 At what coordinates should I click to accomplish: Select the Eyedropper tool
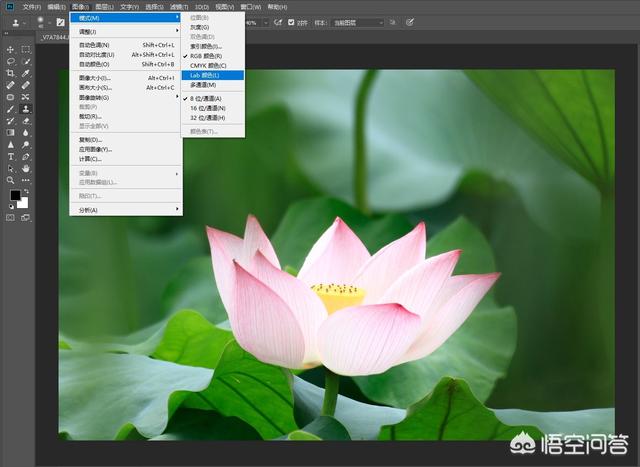[x=25, y=73]
